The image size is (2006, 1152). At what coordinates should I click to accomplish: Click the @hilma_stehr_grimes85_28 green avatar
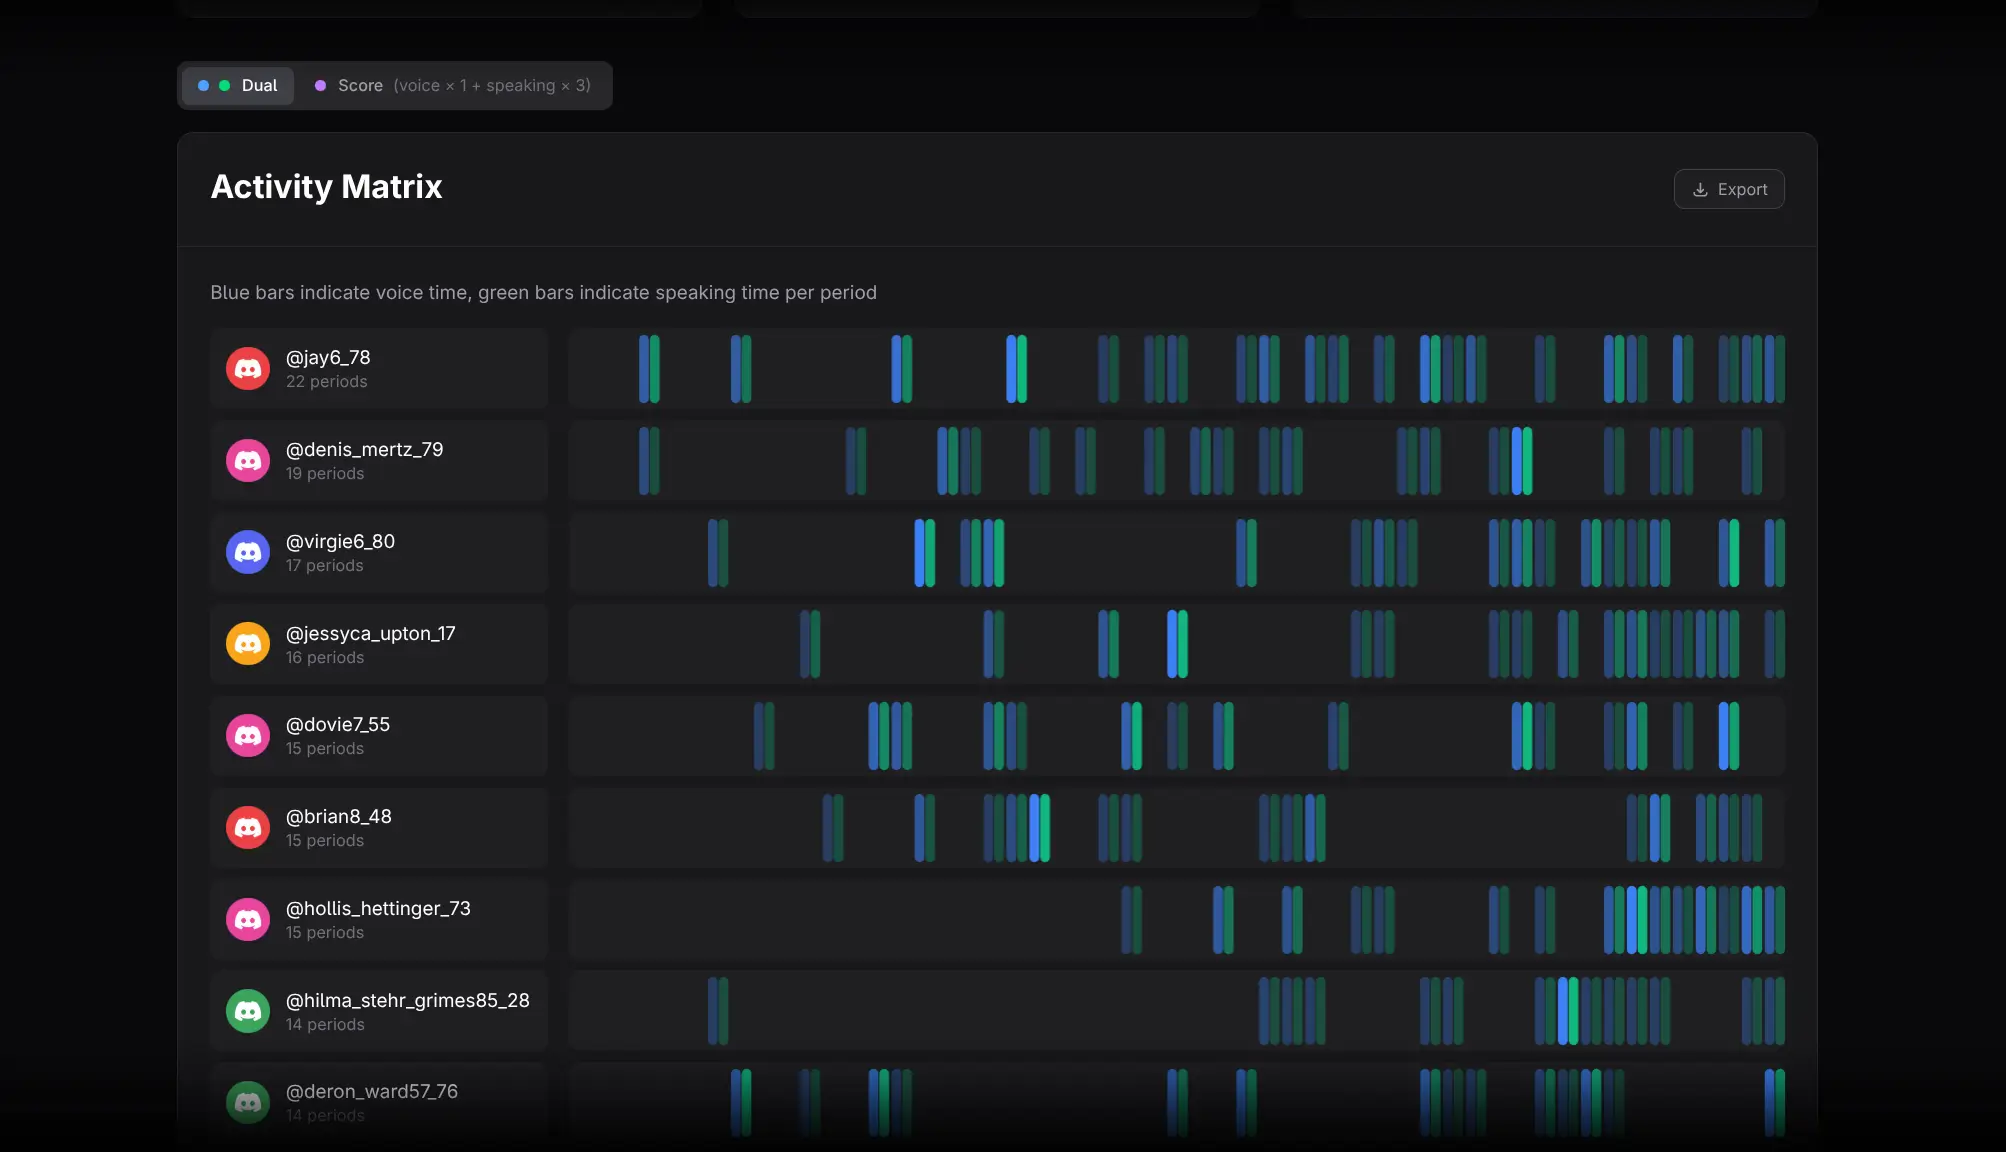click(x=248, y=1012)
